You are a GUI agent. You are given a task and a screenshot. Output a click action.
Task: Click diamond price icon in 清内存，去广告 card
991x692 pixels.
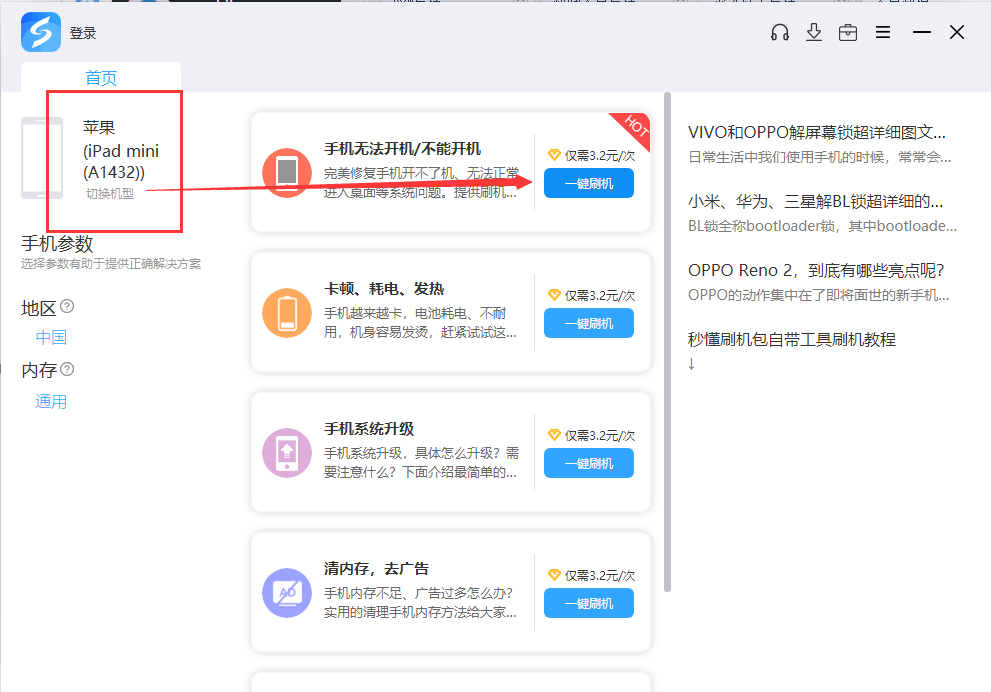tap(554, 575)
